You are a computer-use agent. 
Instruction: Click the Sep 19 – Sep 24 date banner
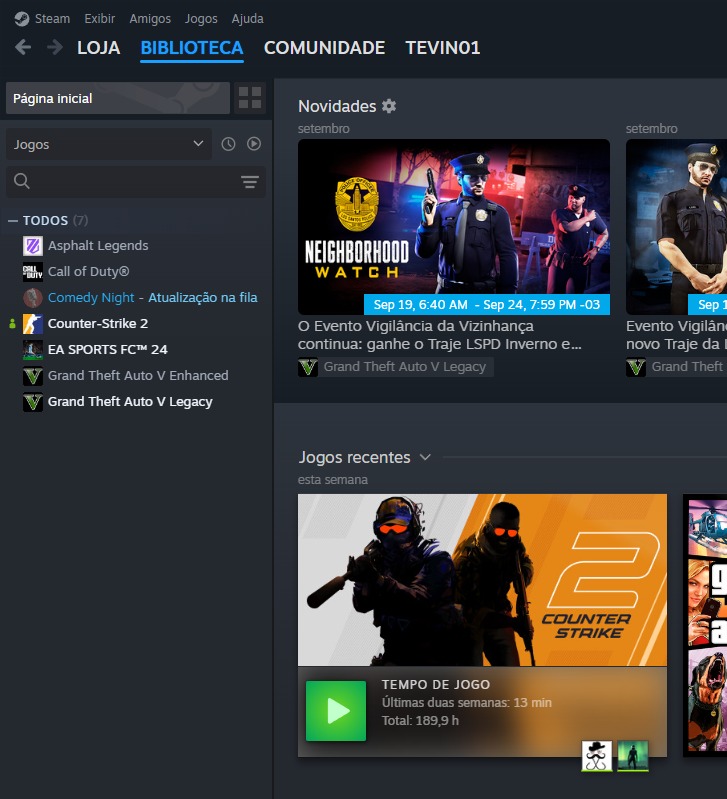(x=487, y=305)
